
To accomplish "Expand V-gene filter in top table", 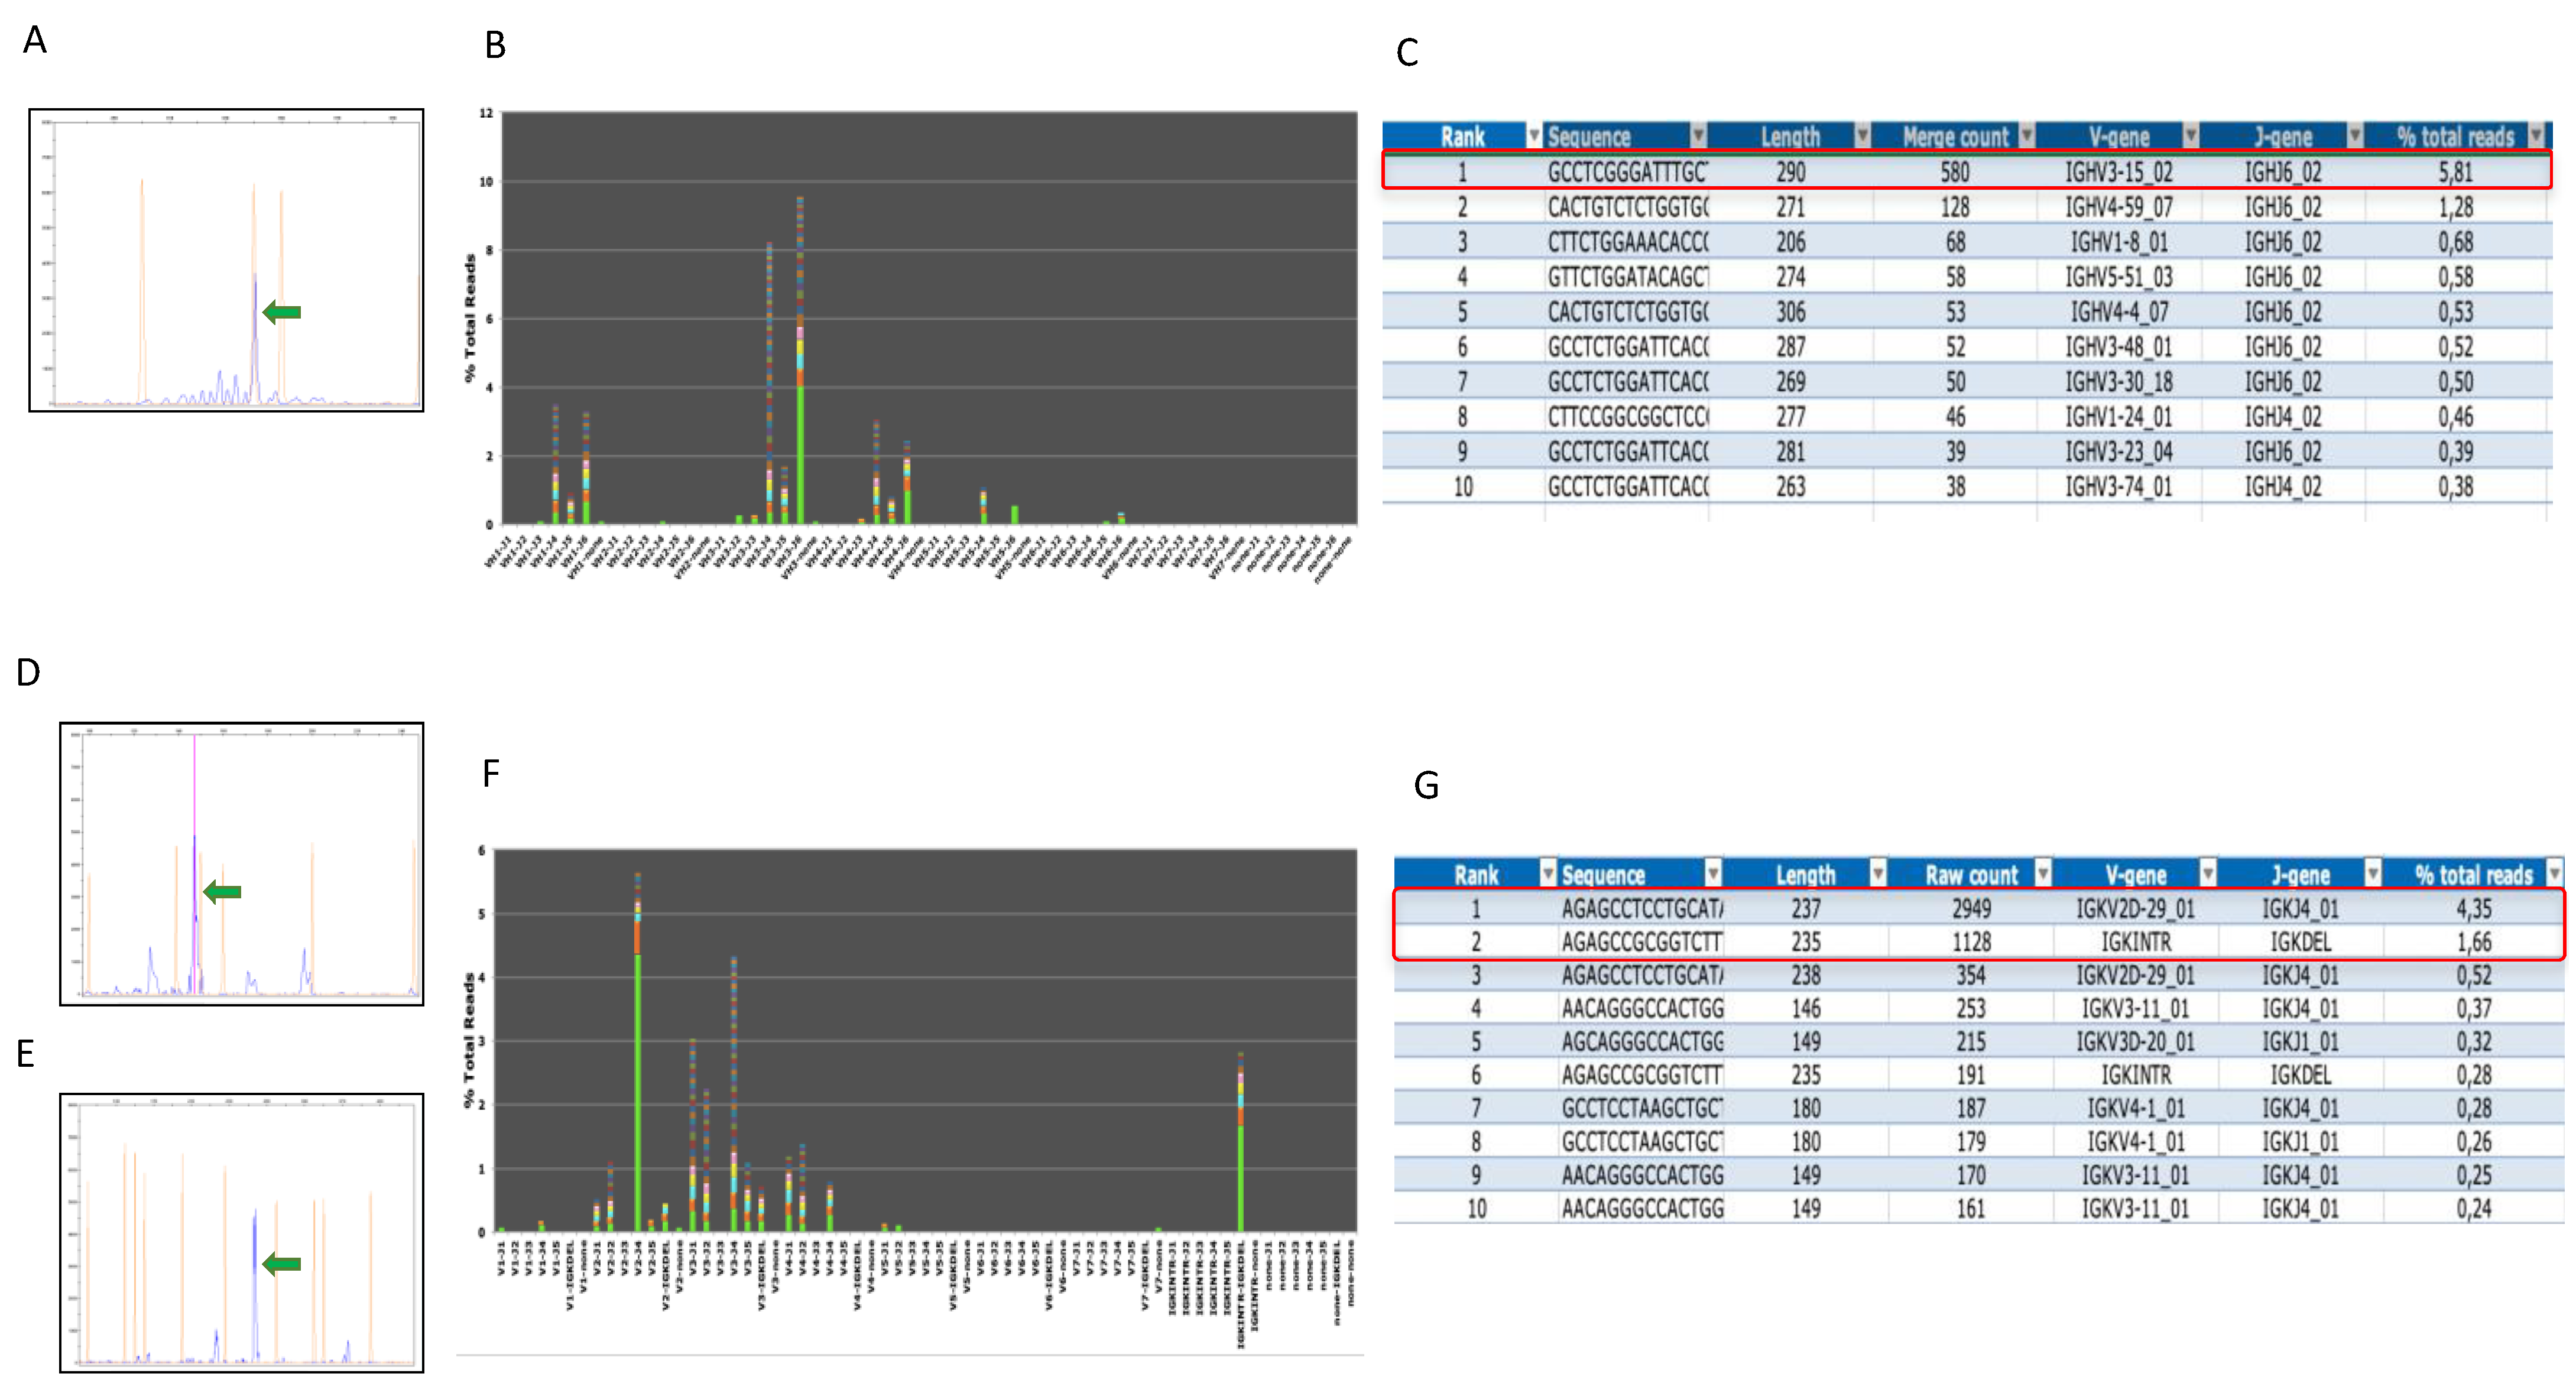I will pyautogui.click(x=2190, y=136).
